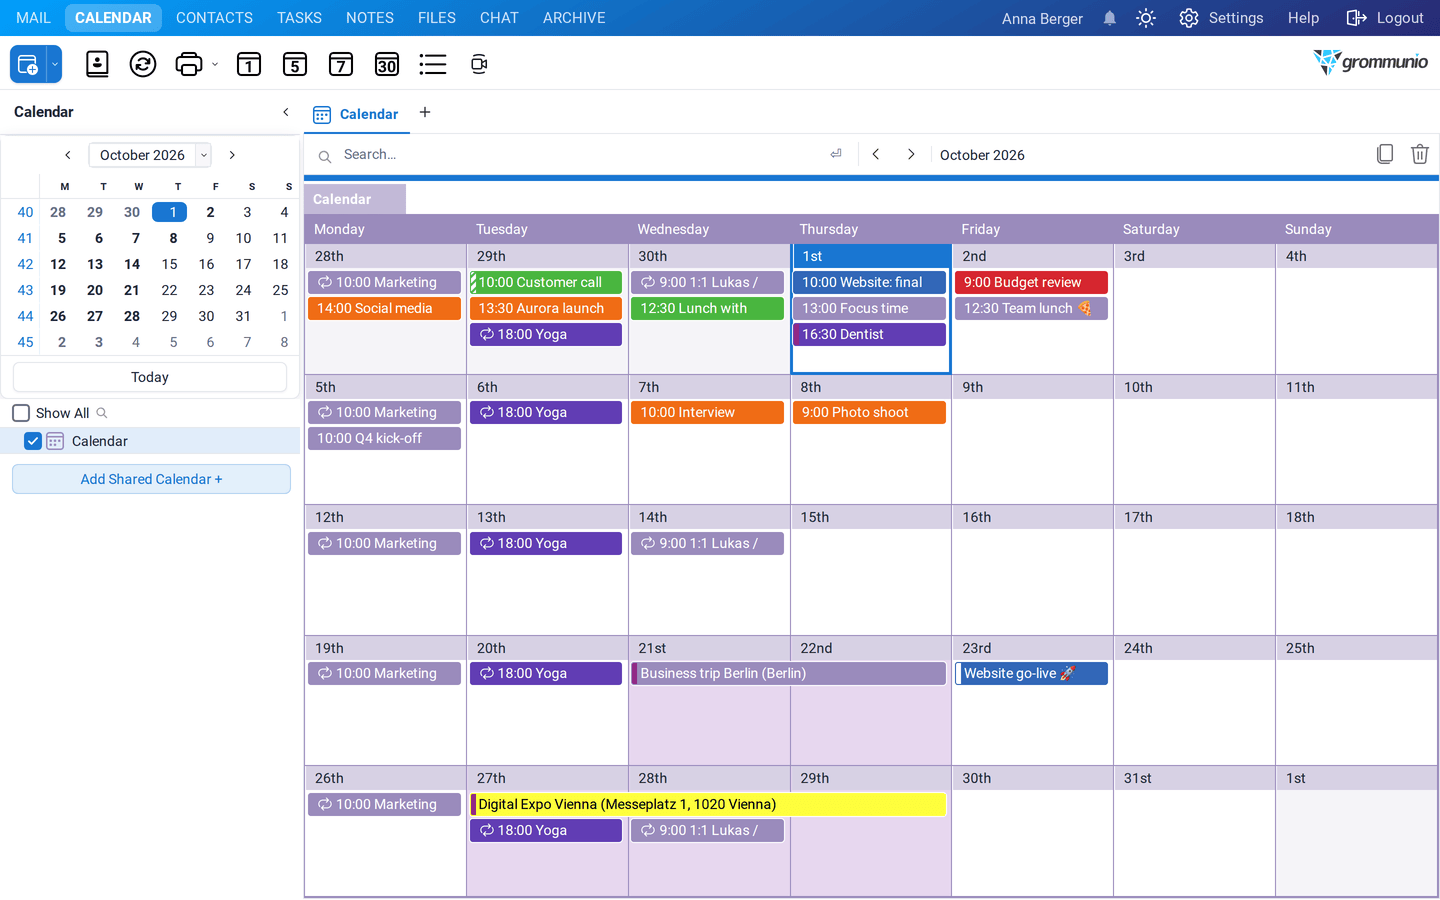This screenshot has height=900, width=1440.
Task: Switch to list view icon
Action: [433, 64]
